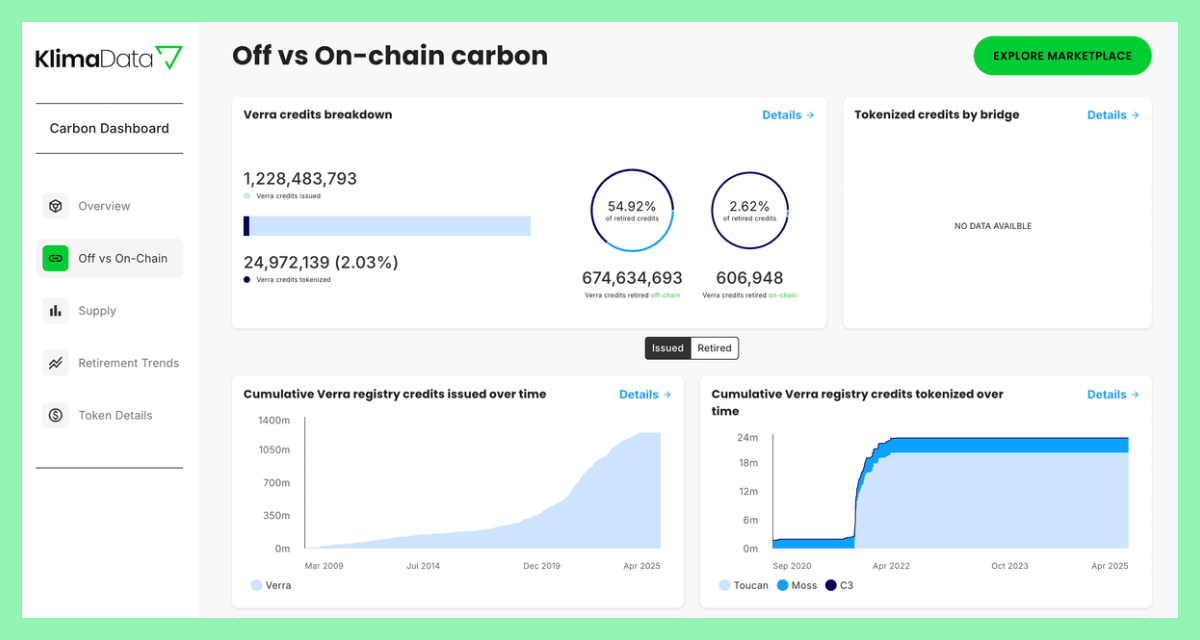Screen dimensions: 1200x640
Task: Click the 54.92% retired credits ring
Action: pyautogui.click(x=632, y=210)
